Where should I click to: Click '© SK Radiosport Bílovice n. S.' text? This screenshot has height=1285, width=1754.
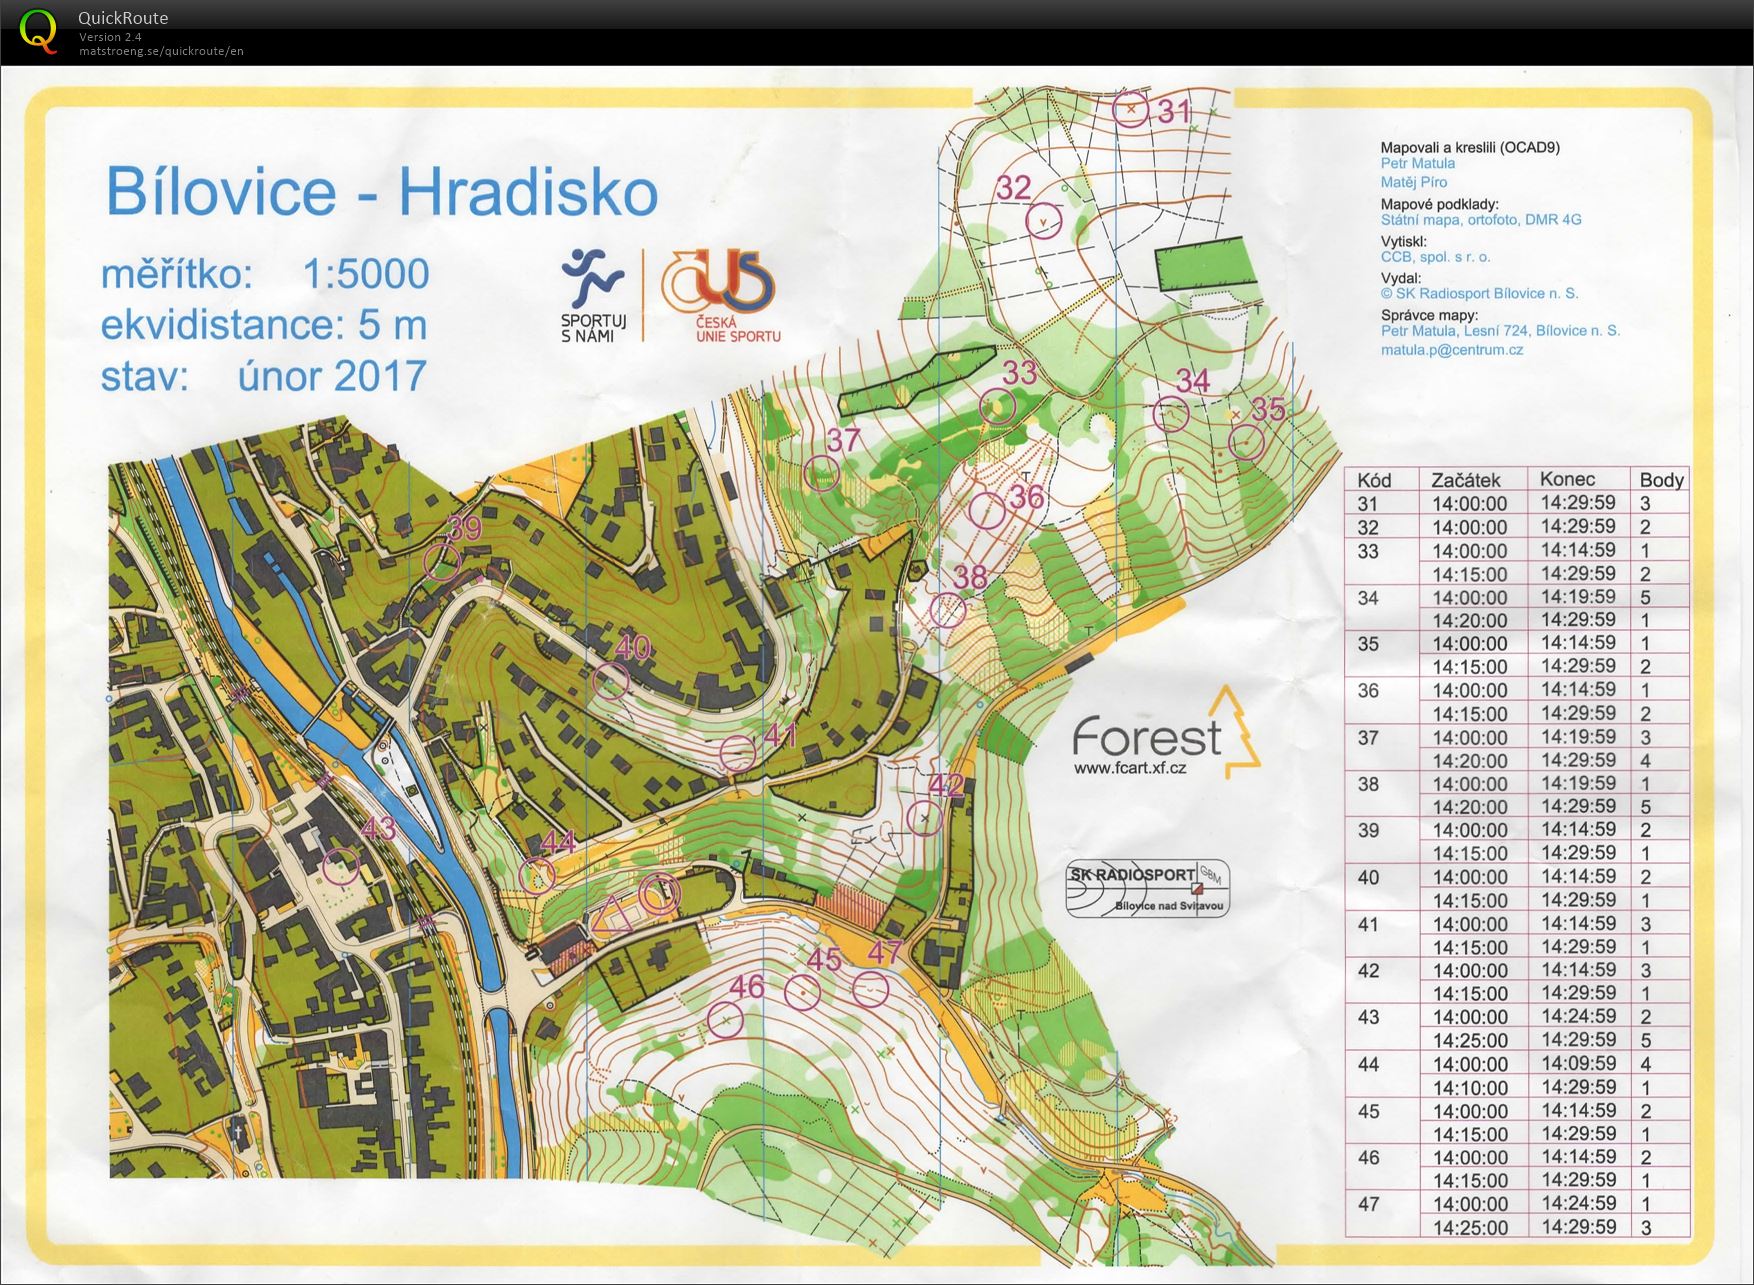click(1479, 294)
